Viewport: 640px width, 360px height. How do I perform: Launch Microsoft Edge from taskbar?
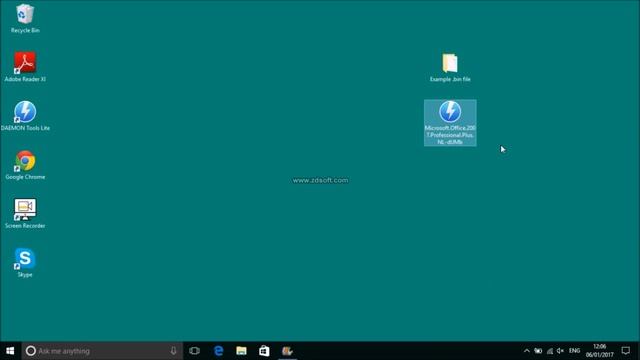[x=219, y=351]
